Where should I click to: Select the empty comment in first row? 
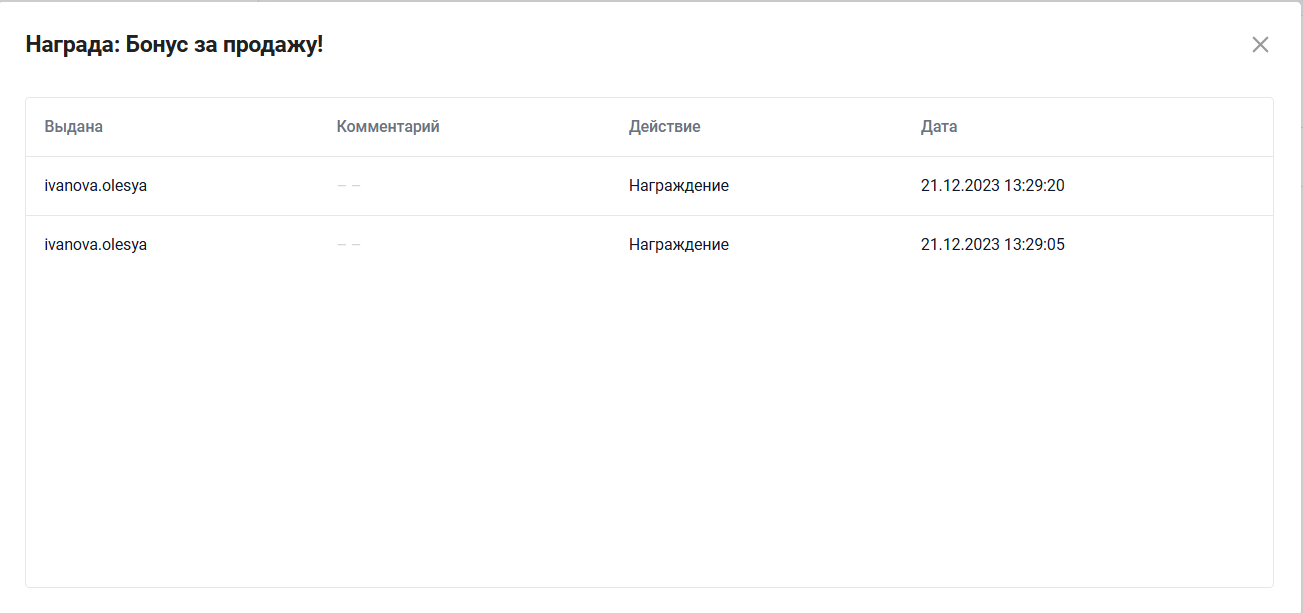[349, 186]
